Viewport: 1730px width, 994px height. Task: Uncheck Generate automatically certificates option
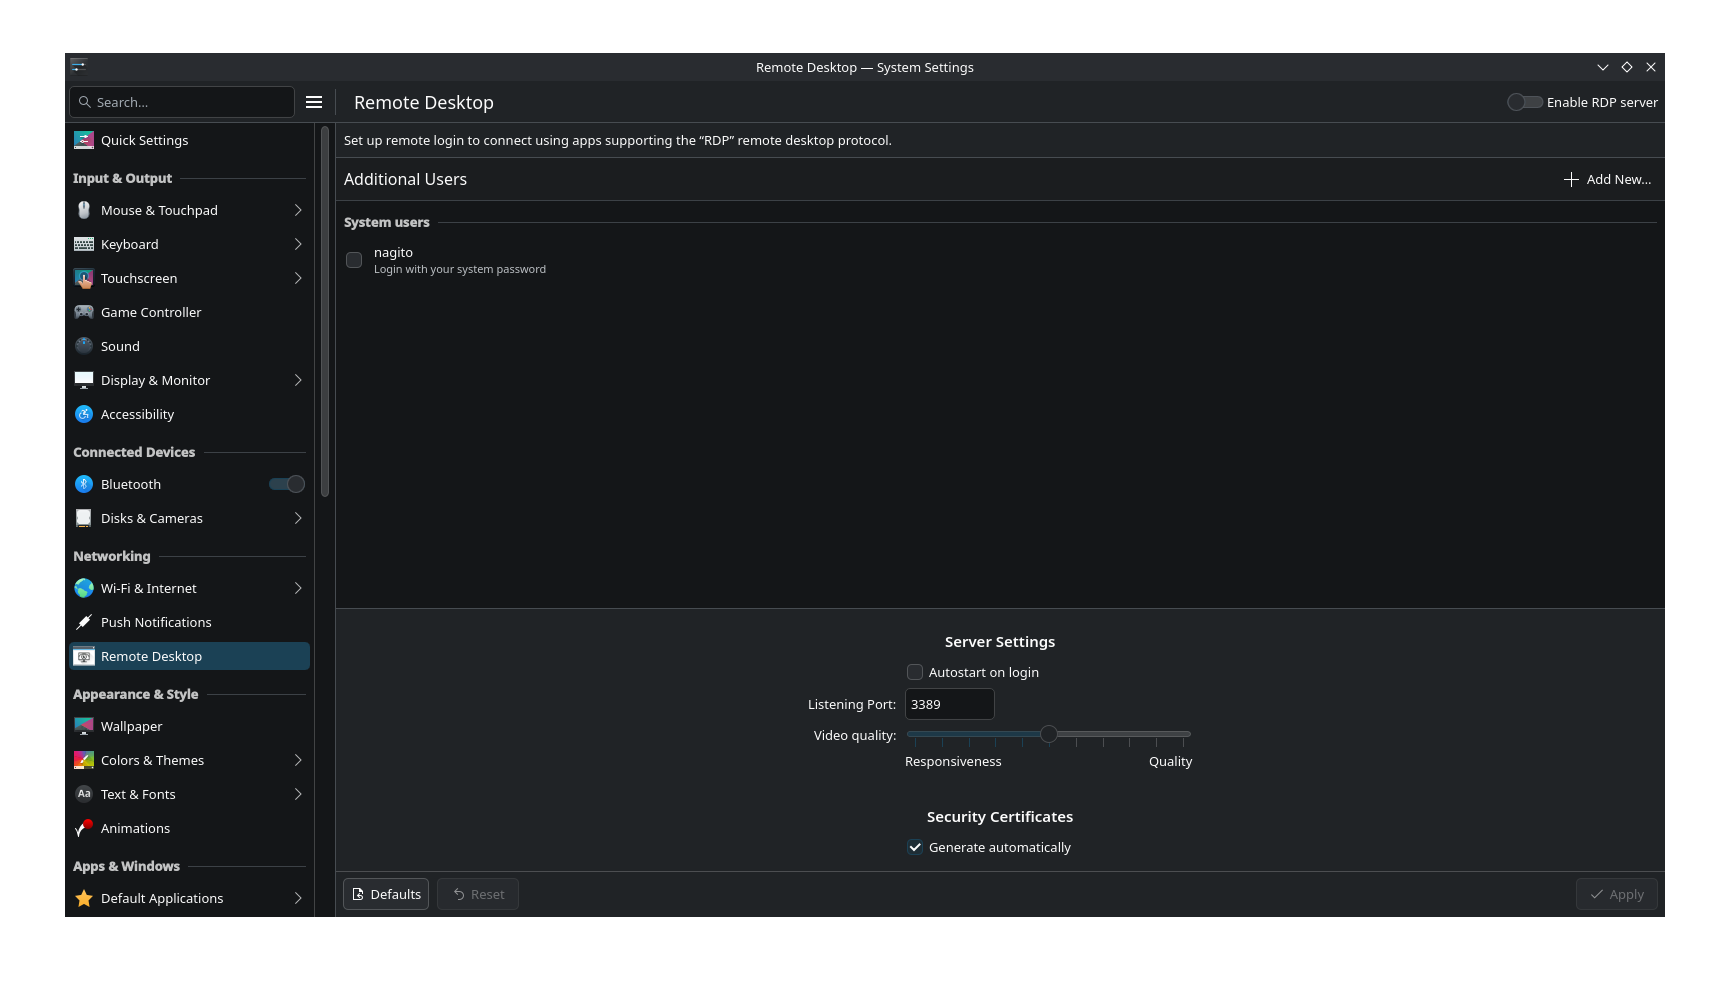pyautogui.click(x=915, y=848)
